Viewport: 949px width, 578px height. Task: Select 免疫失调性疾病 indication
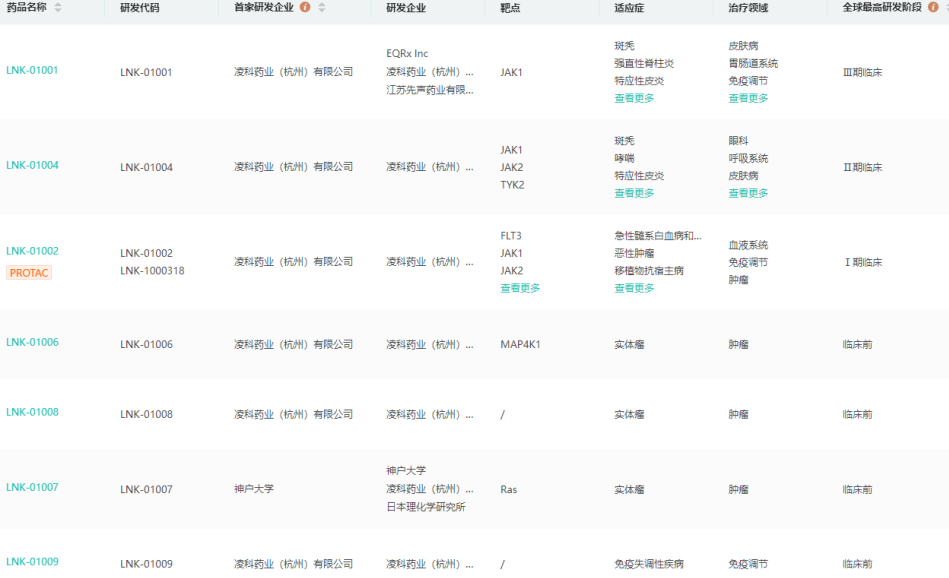coord(649,564)
